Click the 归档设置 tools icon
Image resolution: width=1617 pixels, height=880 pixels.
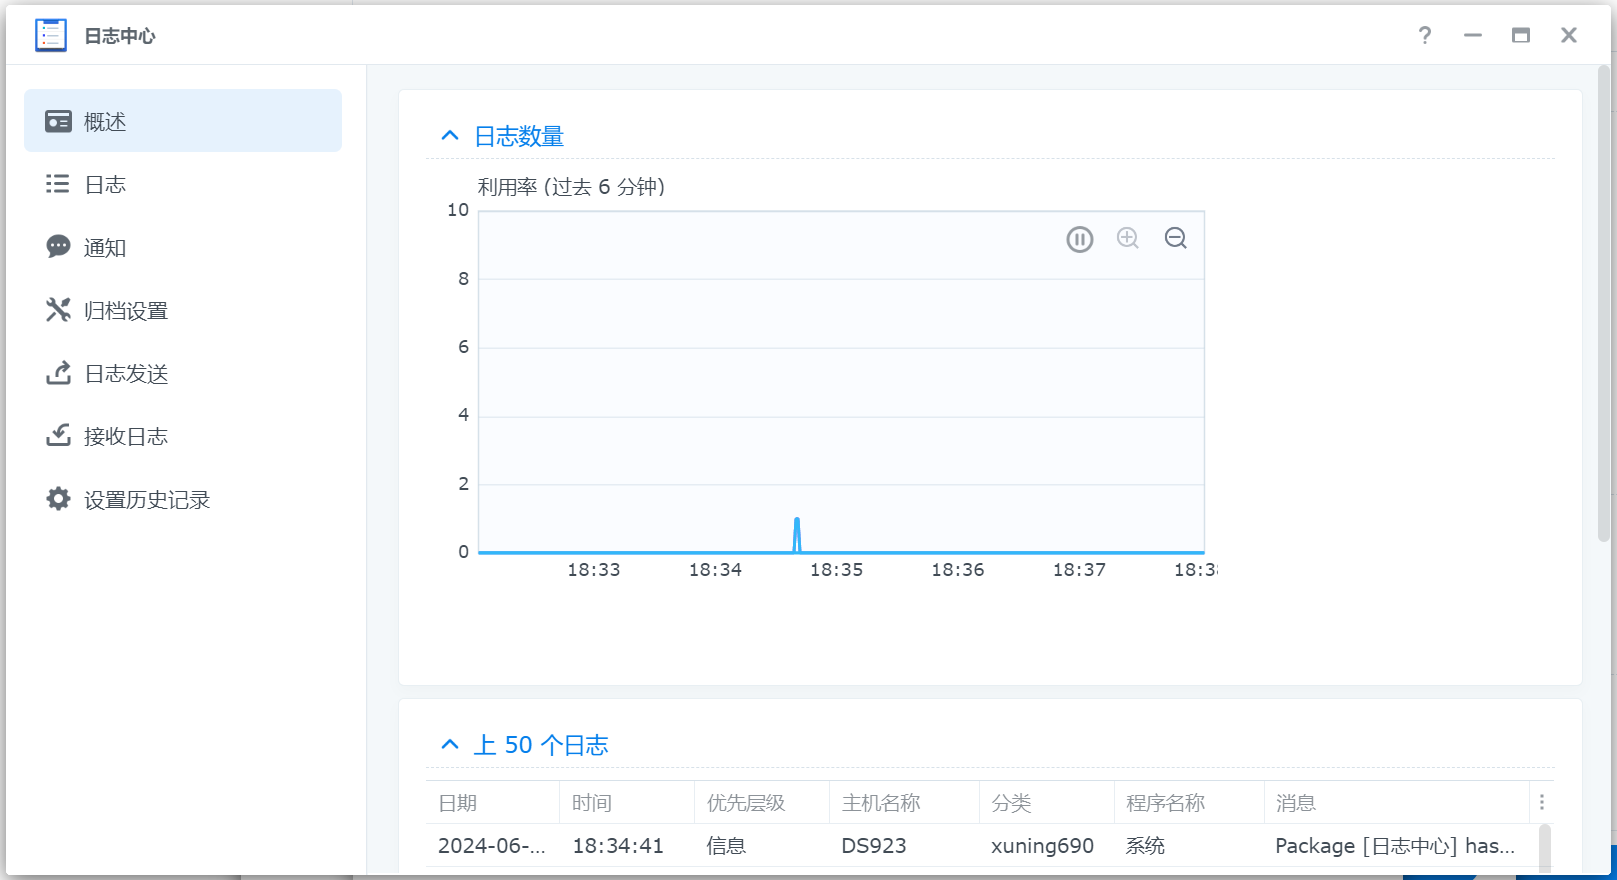pos(58,310)
